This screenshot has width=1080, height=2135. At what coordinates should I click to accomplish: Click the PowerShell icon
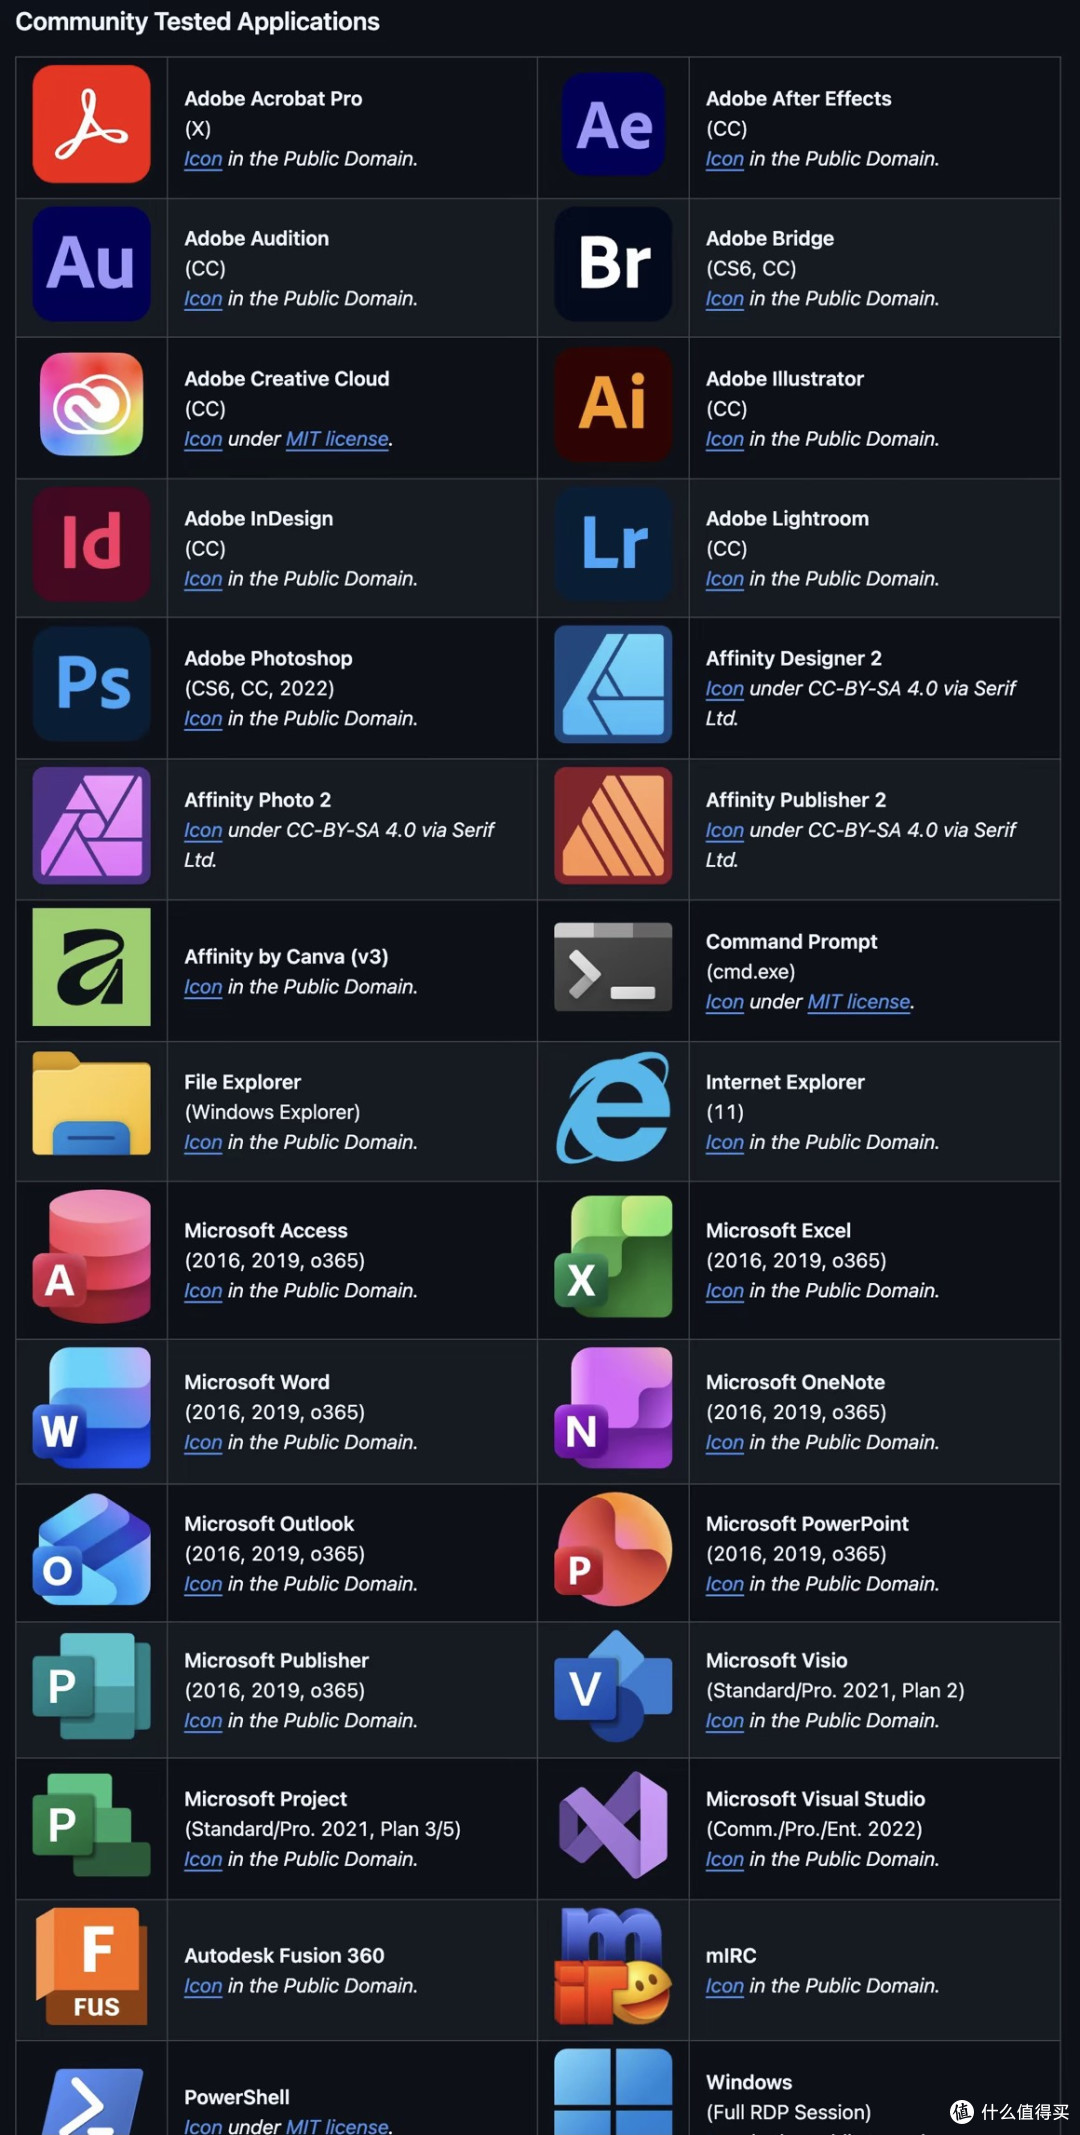pyautogui.click(x=92, y=2101)
